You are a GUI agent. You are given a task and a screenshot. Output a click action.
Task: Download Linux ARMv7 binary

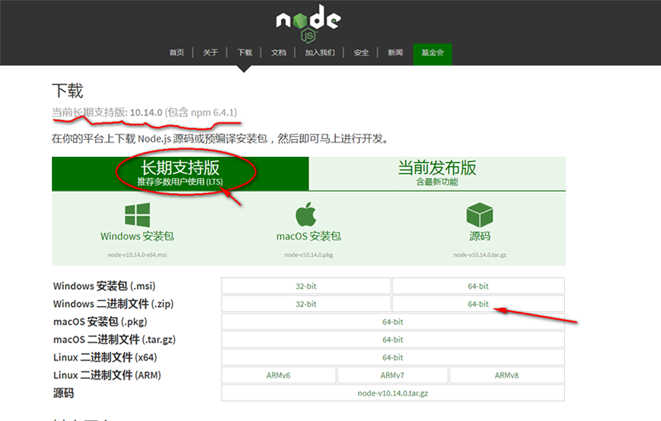pyautogui.click(x=392, y=375)
